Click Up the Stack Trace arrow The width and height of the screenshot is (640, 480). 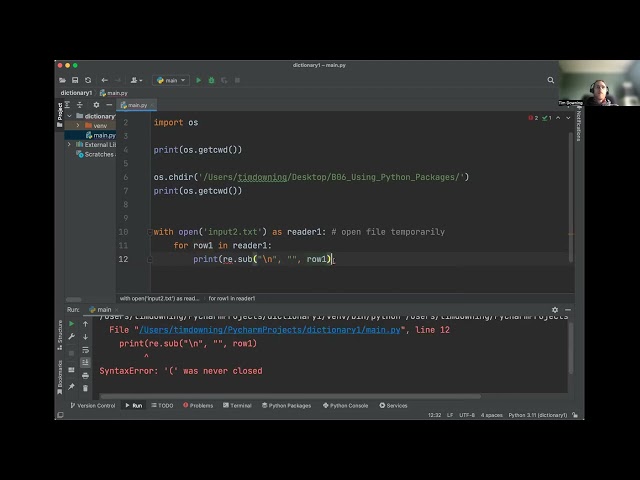pos(85,324)
